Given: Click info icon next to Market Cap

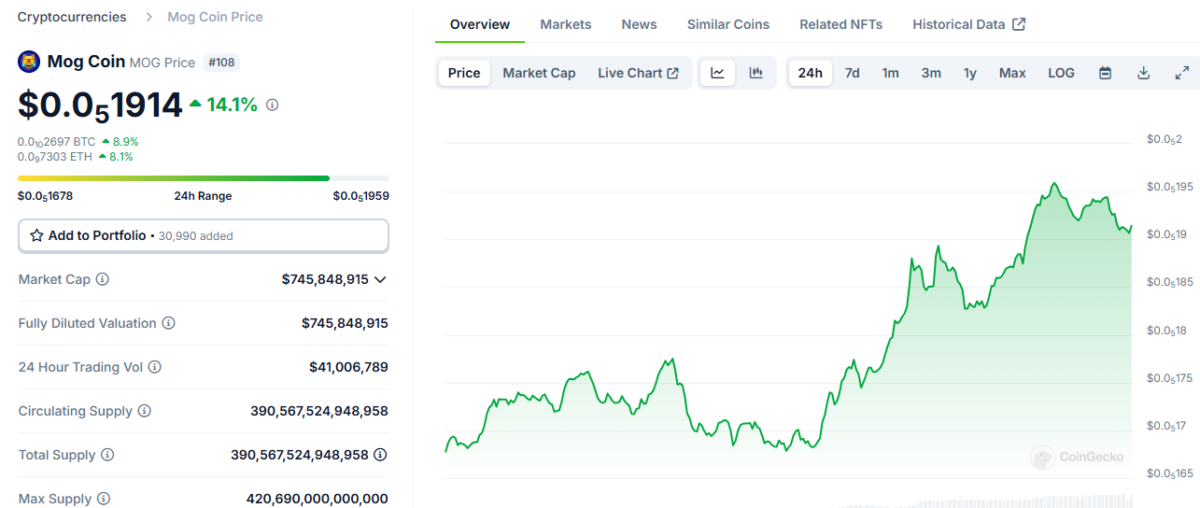Looking at the screenshot, I should point(103,280).
